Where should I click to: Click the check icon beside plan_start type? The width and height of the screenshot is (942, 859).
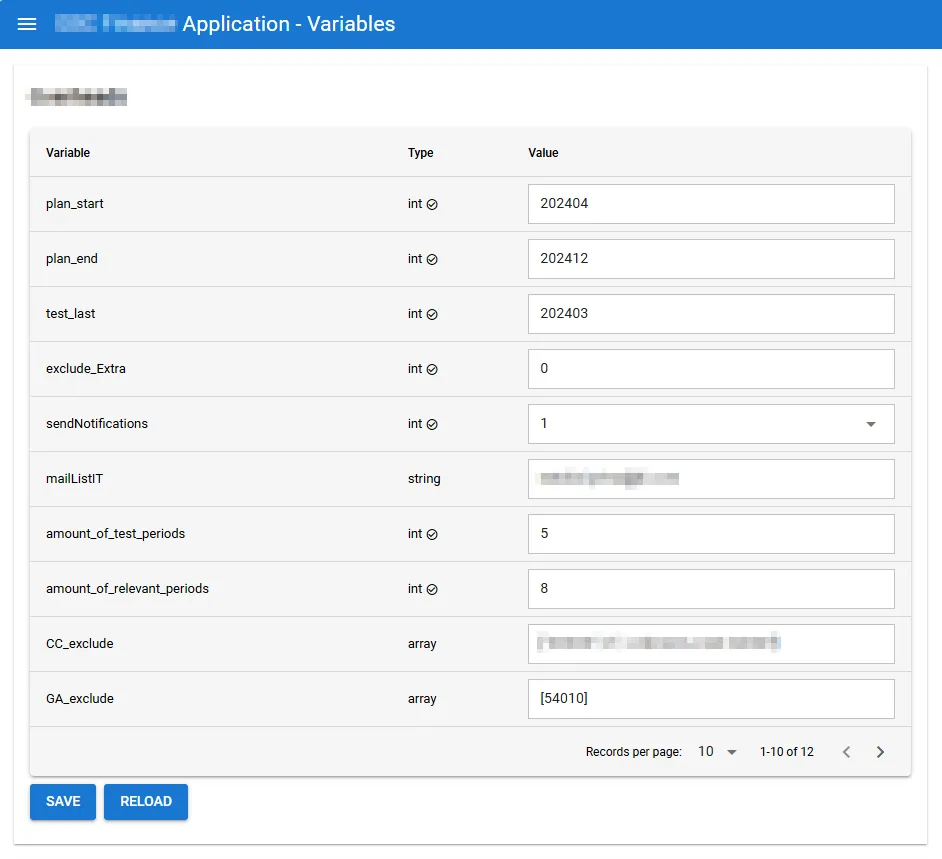432,204
